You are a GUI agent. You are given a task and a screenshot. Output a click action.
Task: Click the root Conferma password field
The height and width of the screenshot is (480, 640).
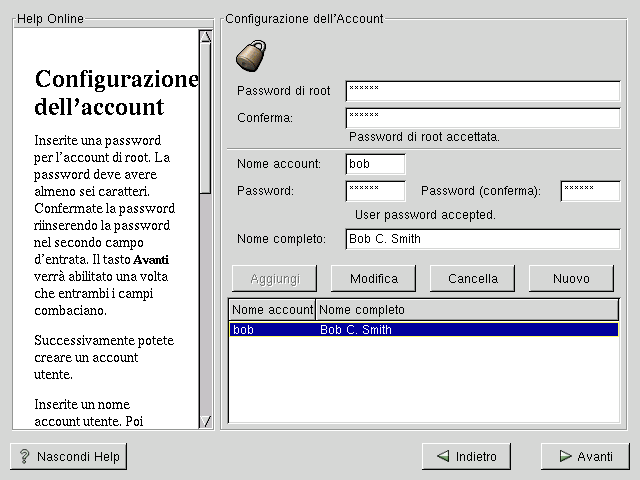(x=483, y=118)
